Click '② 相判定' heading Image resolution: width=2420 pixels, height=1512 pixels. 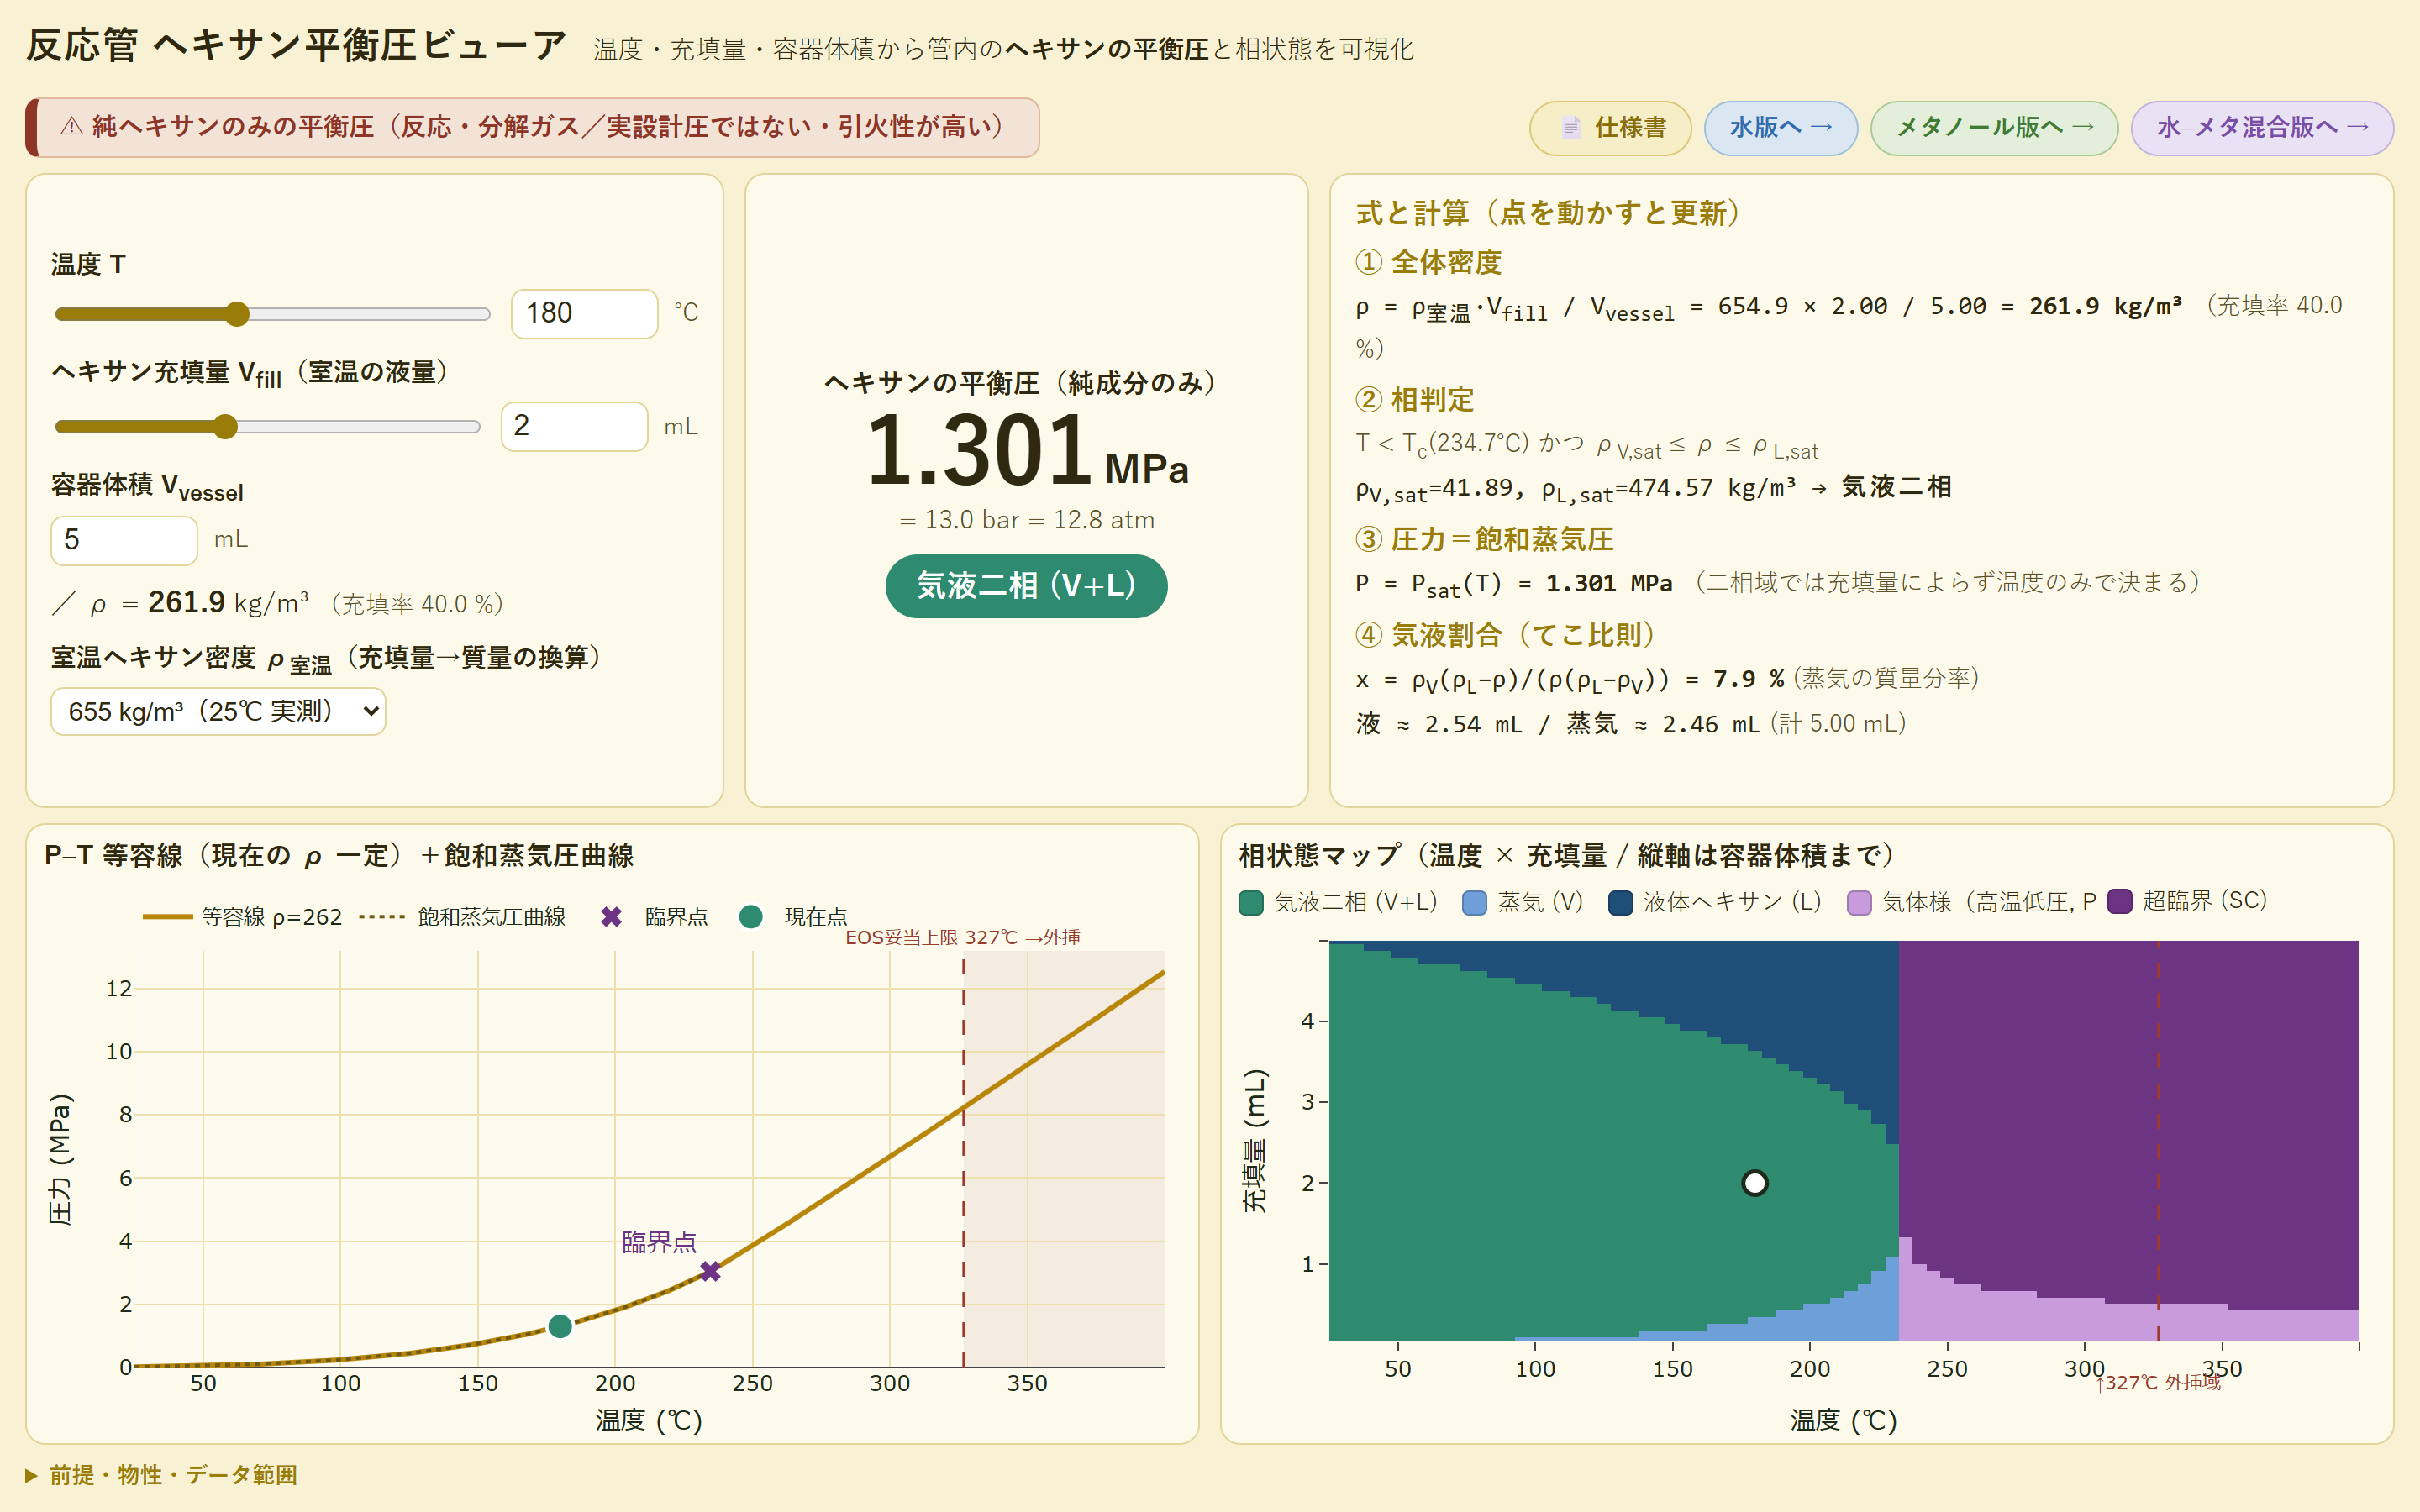click(1414, 401)
